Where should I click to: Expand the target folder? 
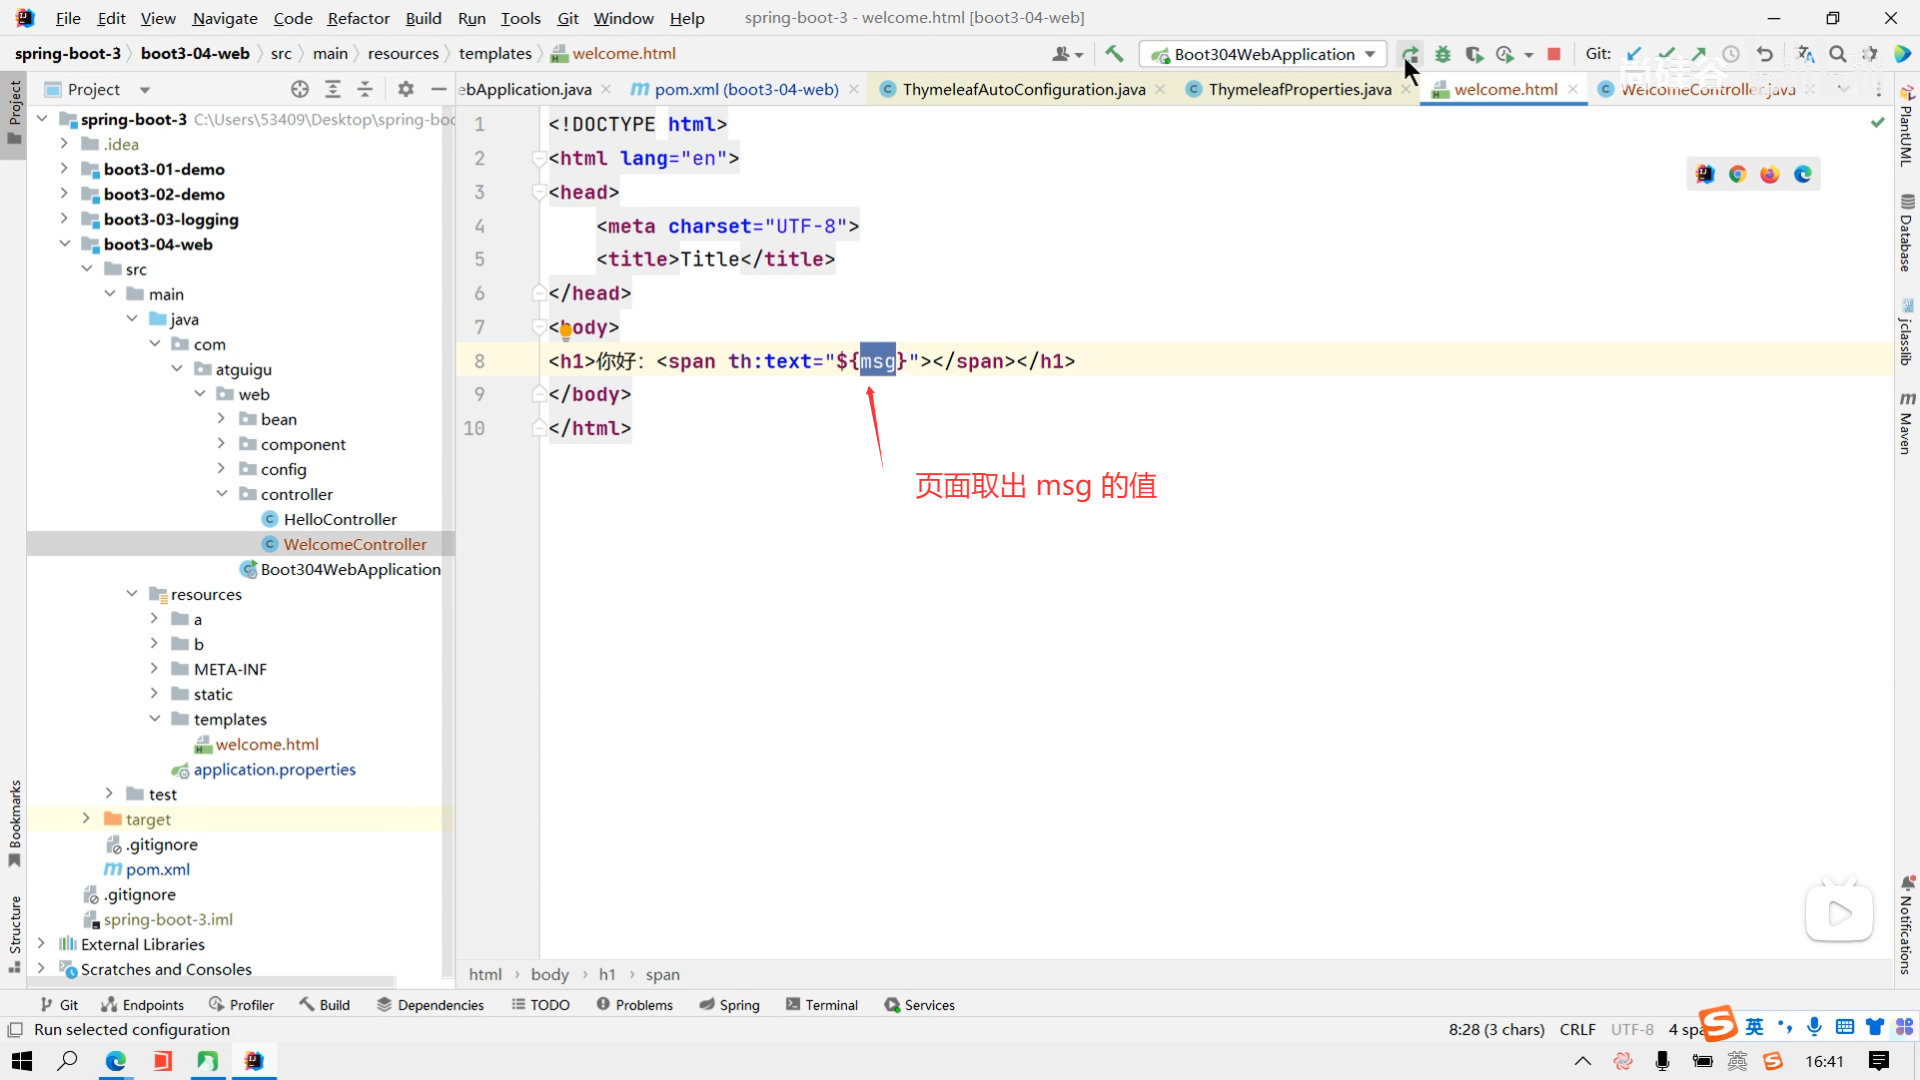pos(86,819)
